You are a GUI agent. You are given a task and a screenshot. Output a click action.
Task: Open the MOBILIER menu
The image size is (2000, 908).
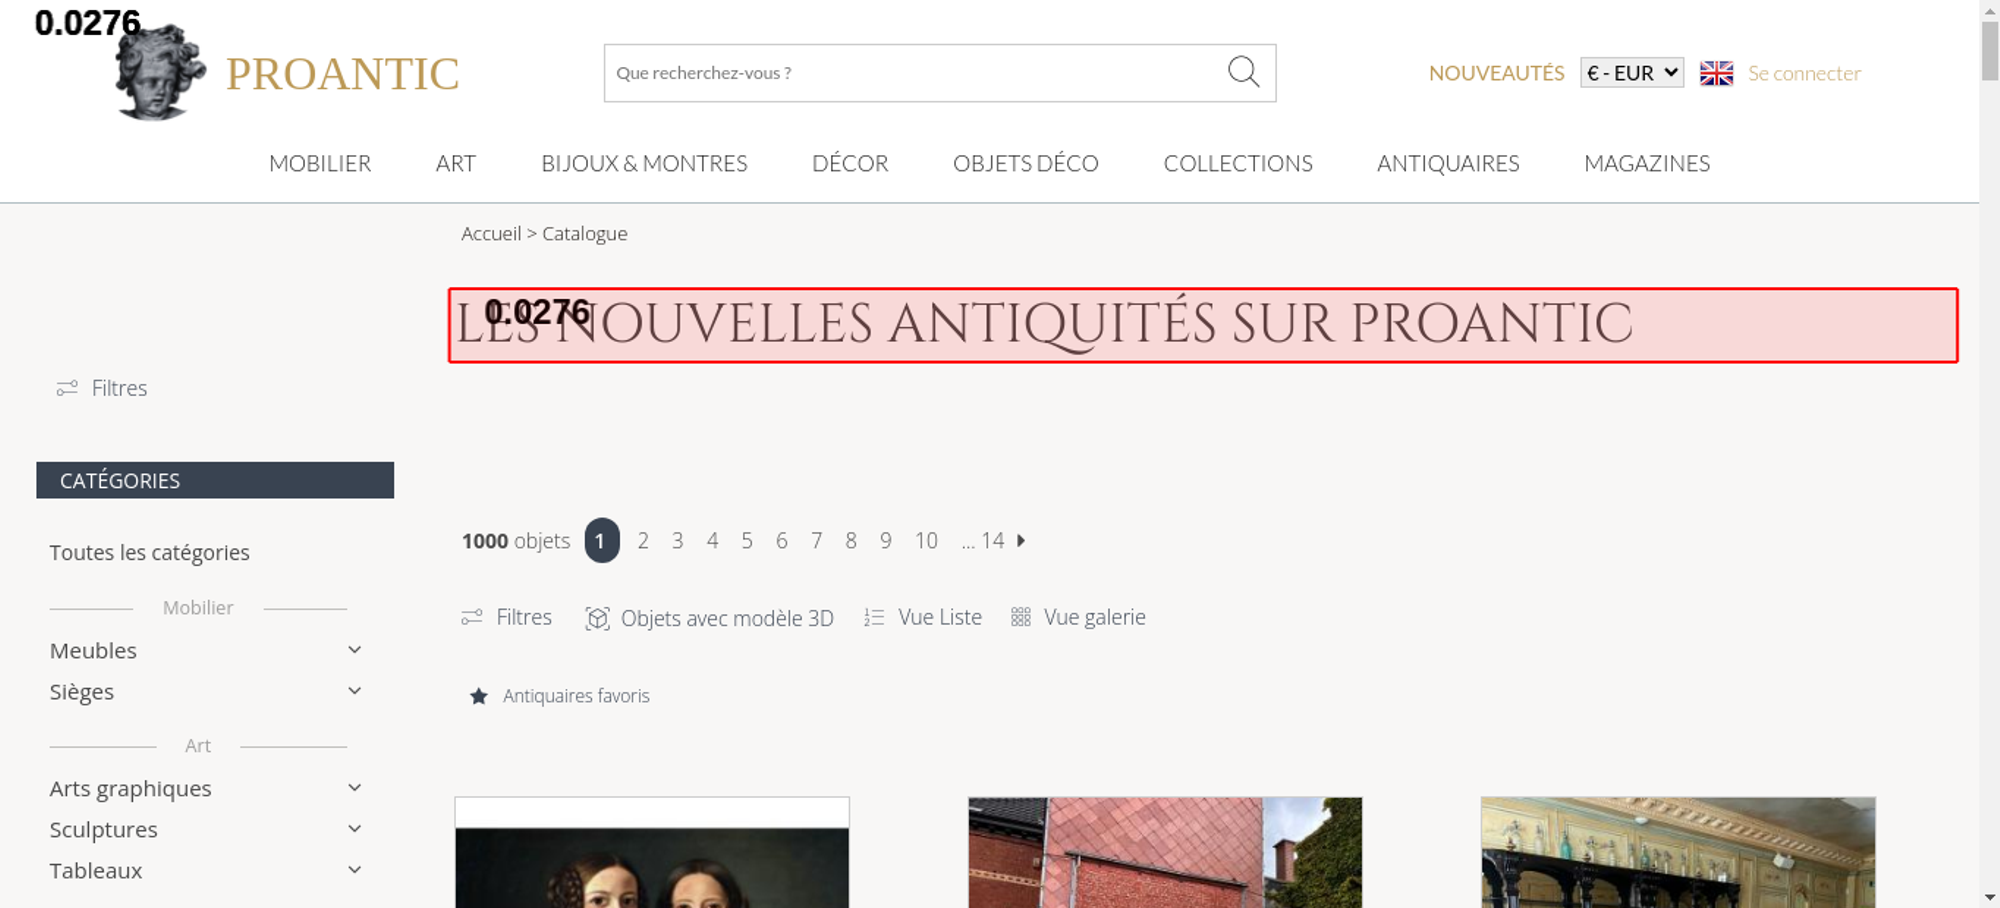coord(320,163)
